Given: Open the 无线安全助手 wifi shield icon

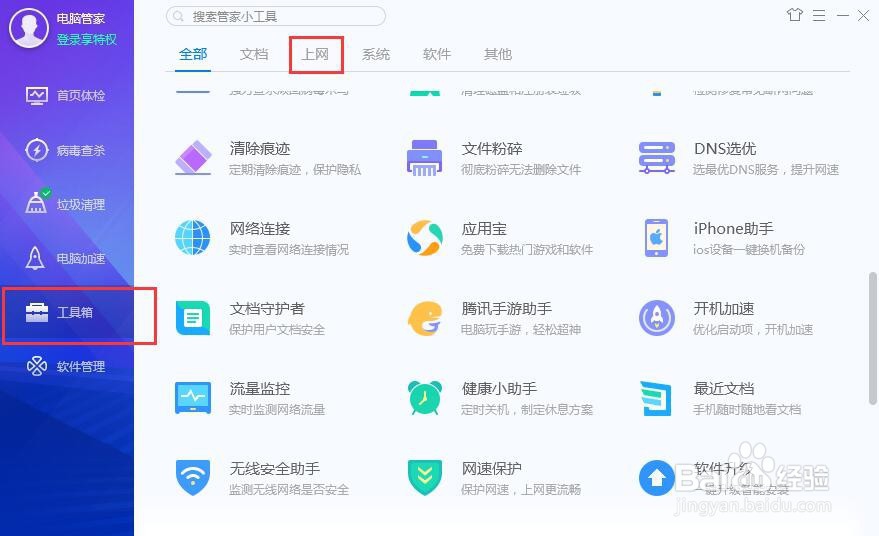Looking at the screenshot, I should click(193, 478).
